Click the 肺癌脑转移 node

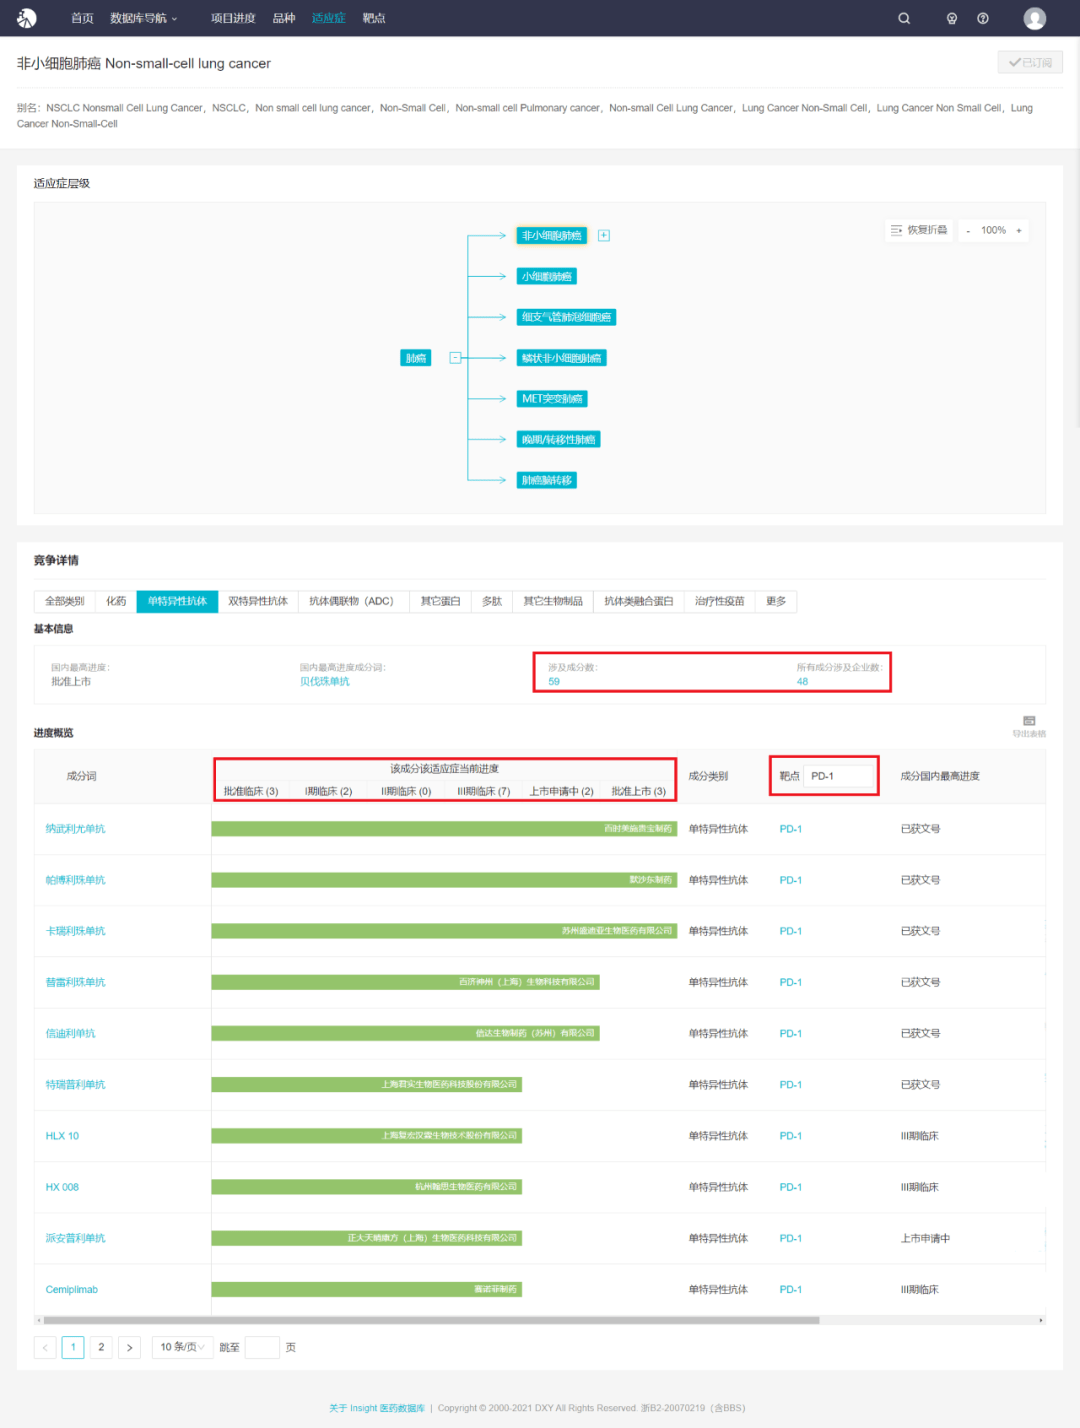click(547, 480)
